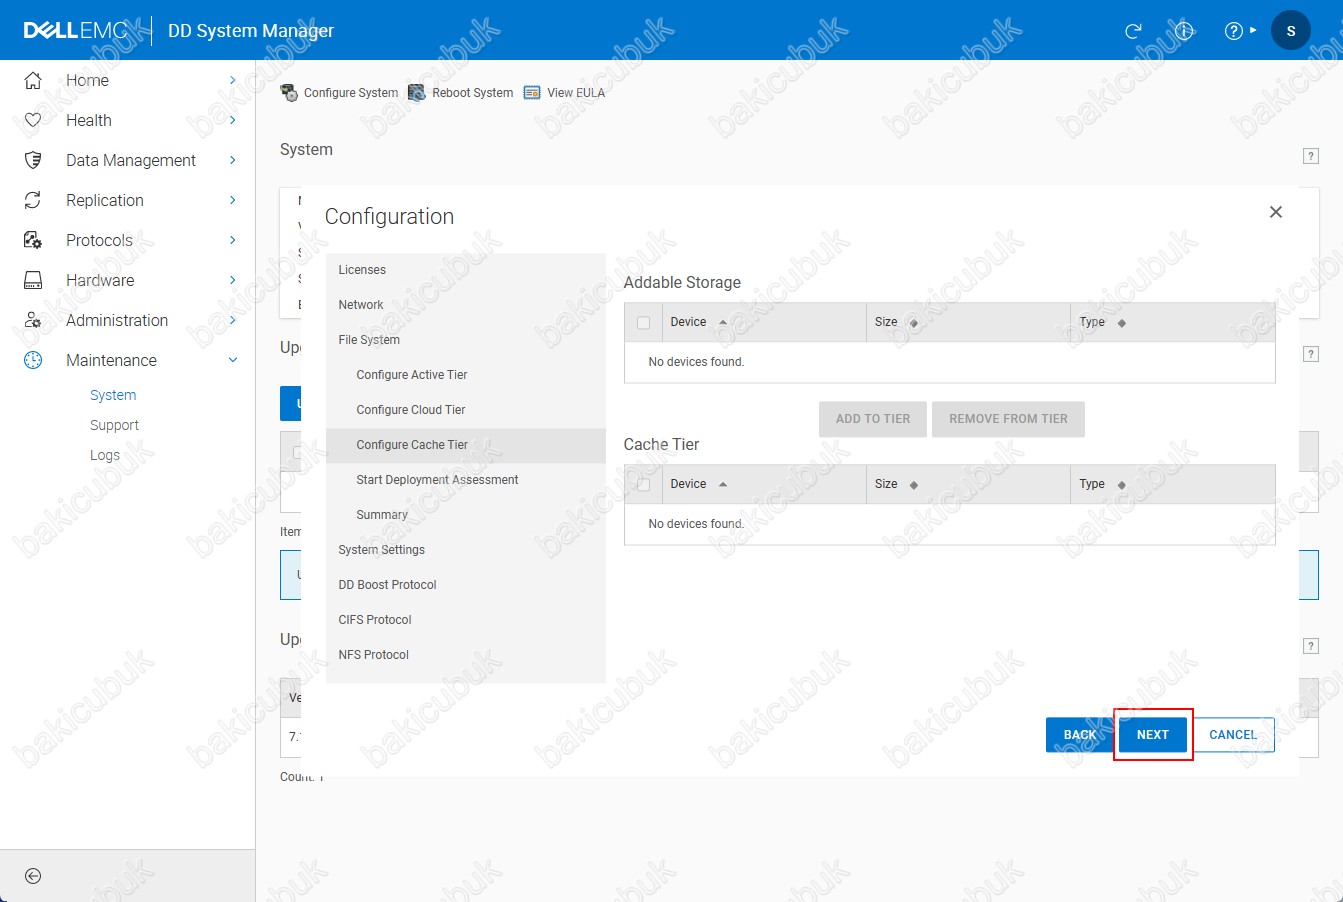This screenshot has height=902, width=1343.
Task: Click the View EULA icon
Action: (532, 93)
